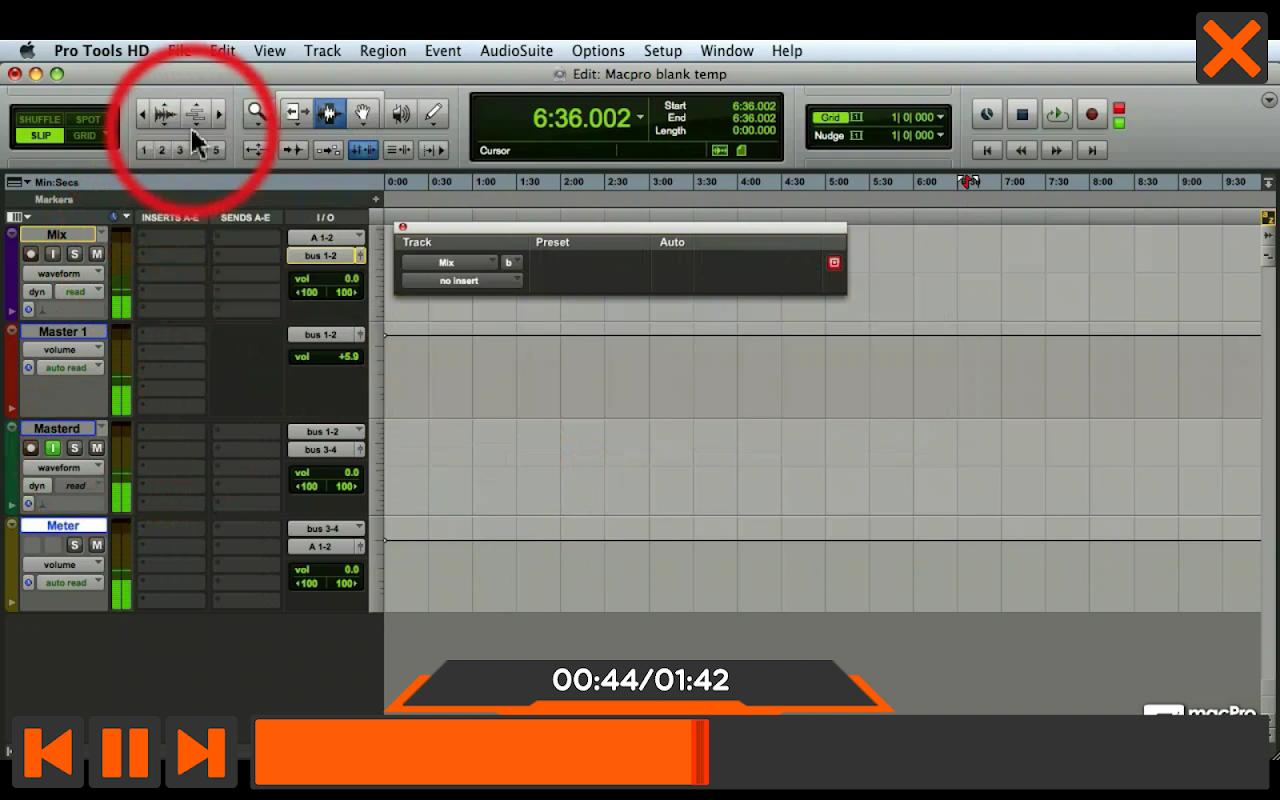Click the horizontal zoom in arrow
The image size is (1280, 800).
pyautogui.click(x=219, y=114)
